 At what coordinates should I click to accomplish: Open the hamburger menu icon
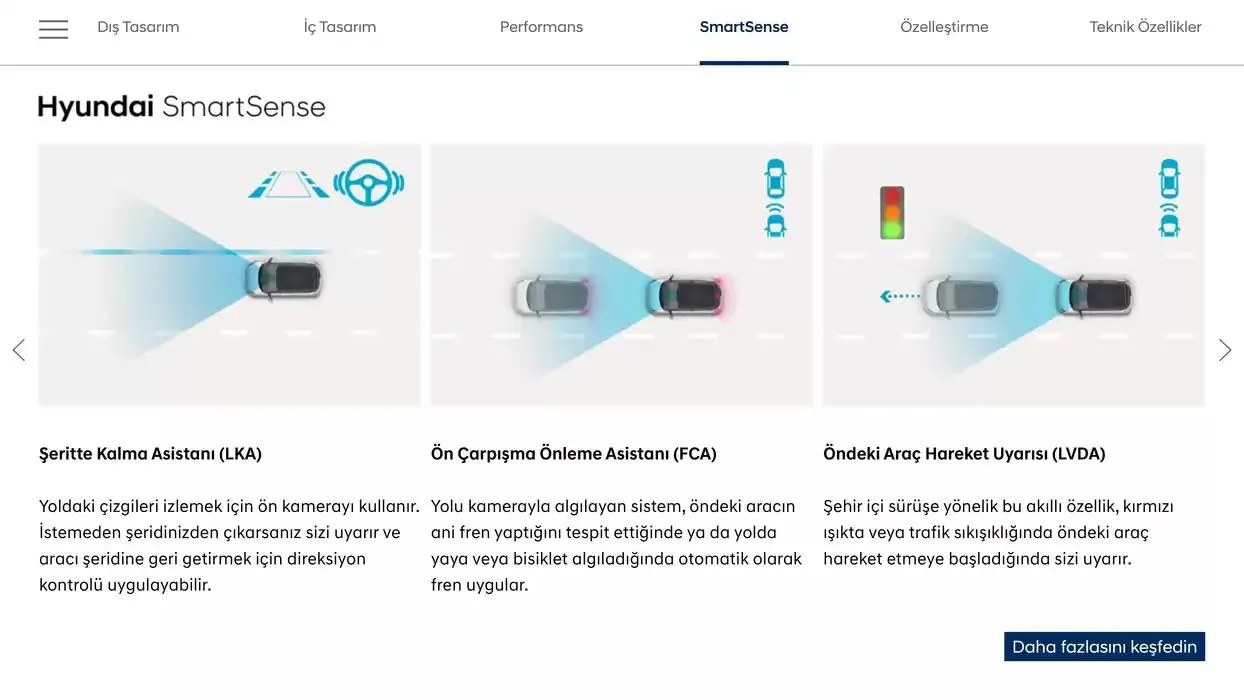pyautogui.click(x=53, y=29)
